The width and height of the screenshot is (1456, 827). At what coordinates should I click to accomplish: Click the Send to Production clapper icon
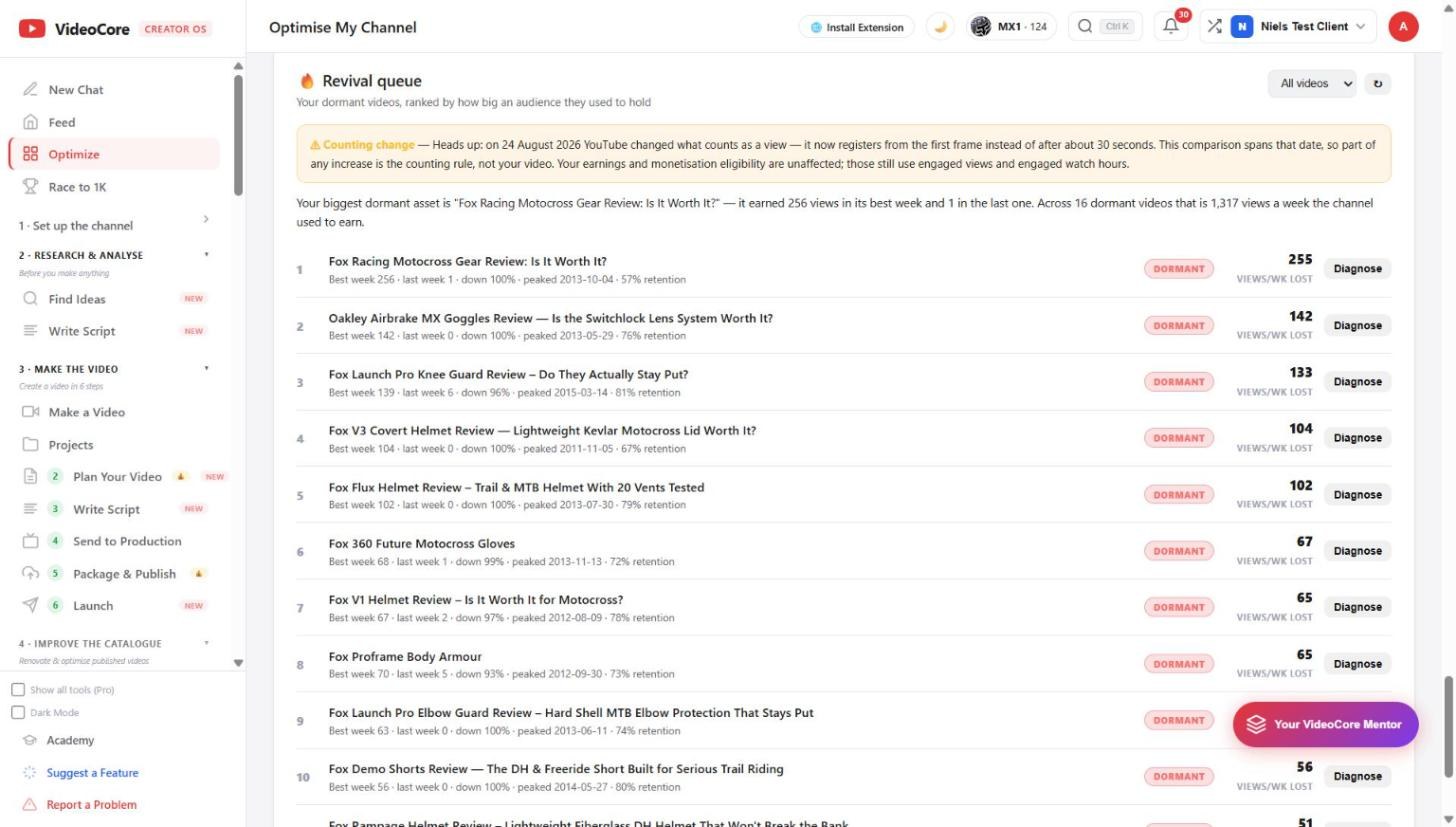tap(30, 541)
